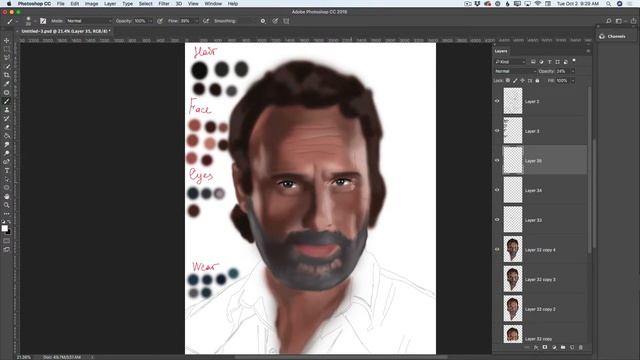The width and height of the screenshot is (640, 360).
Task: Open the layer filter Kind dropdown
Action: [510, 62]
